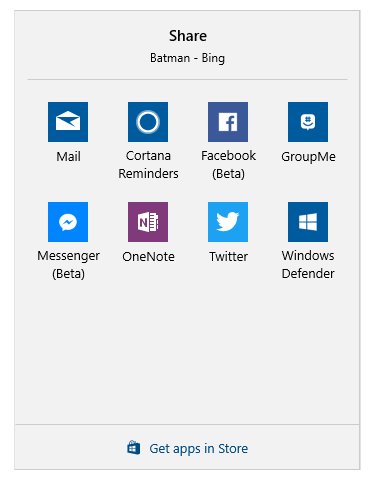The width and height of the screenshot is (369, 478).
Task: Tap the Messenger (Beta) lightning bubble icon
Action: 68,222
